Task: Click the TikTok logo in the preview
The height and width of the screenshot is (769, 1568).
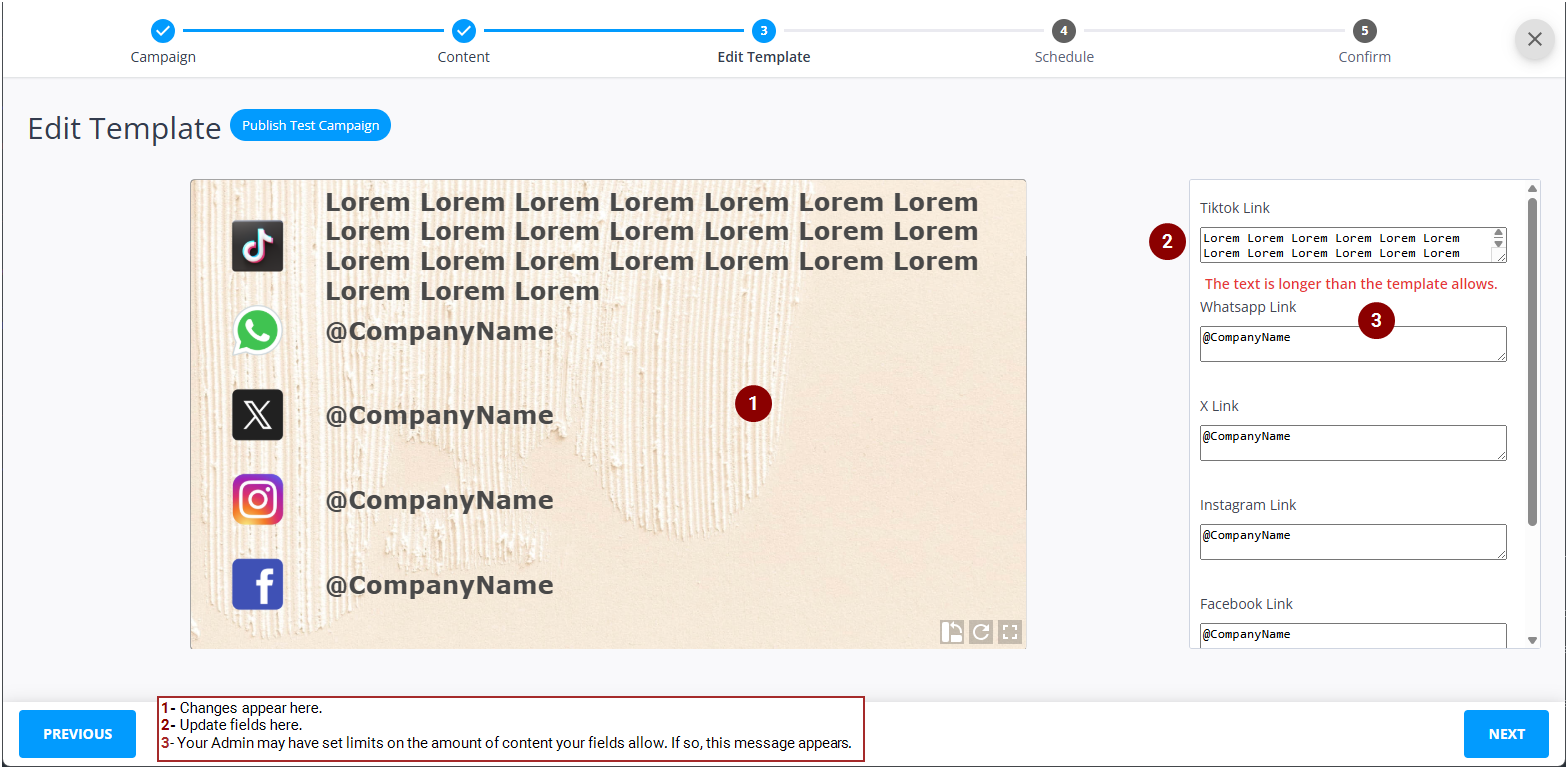Action: (258, 246)
